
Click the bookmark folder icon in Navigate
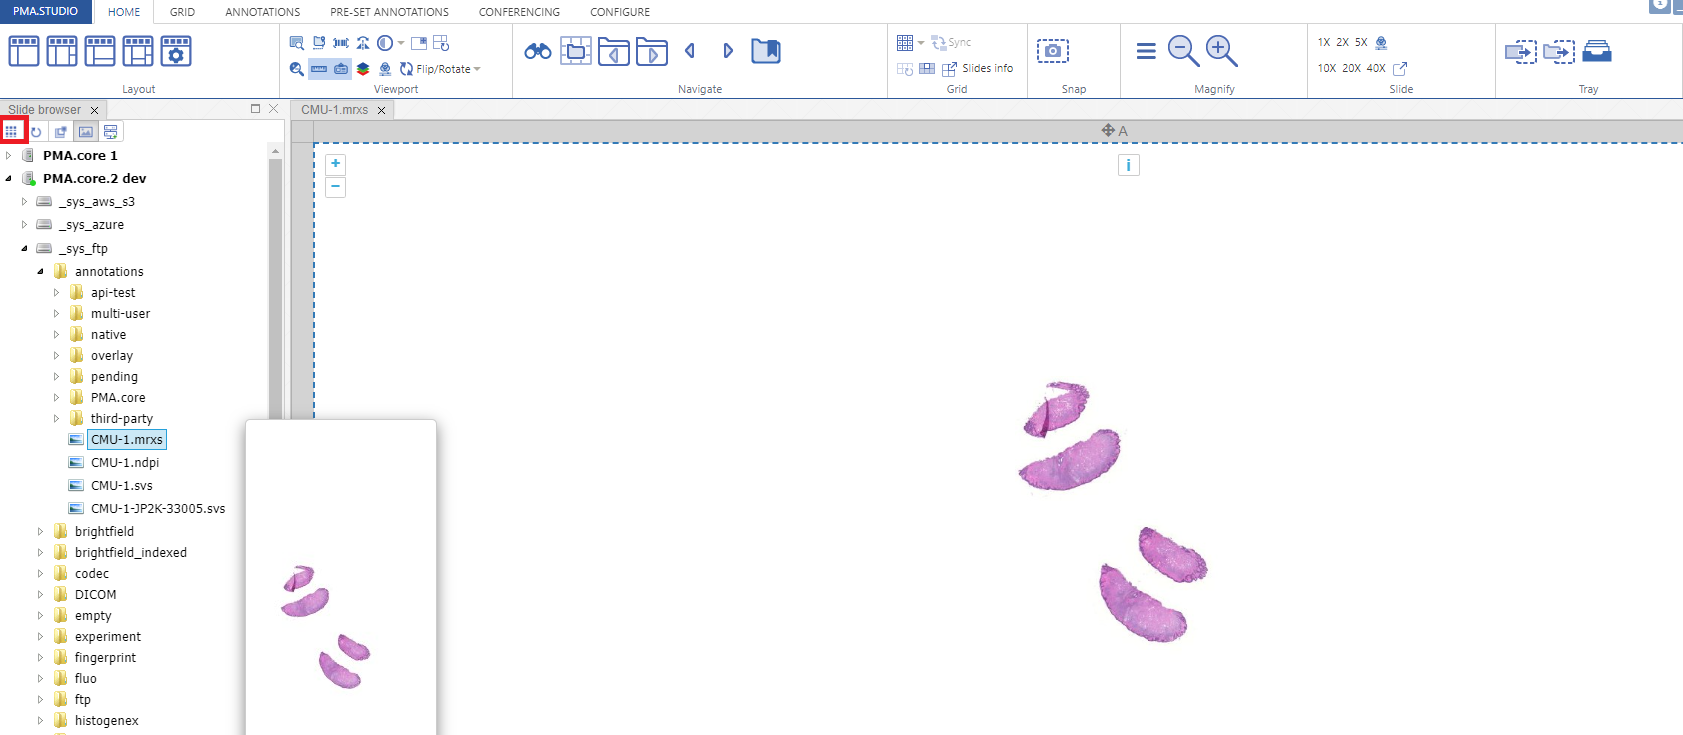click(x=766, y=51)
